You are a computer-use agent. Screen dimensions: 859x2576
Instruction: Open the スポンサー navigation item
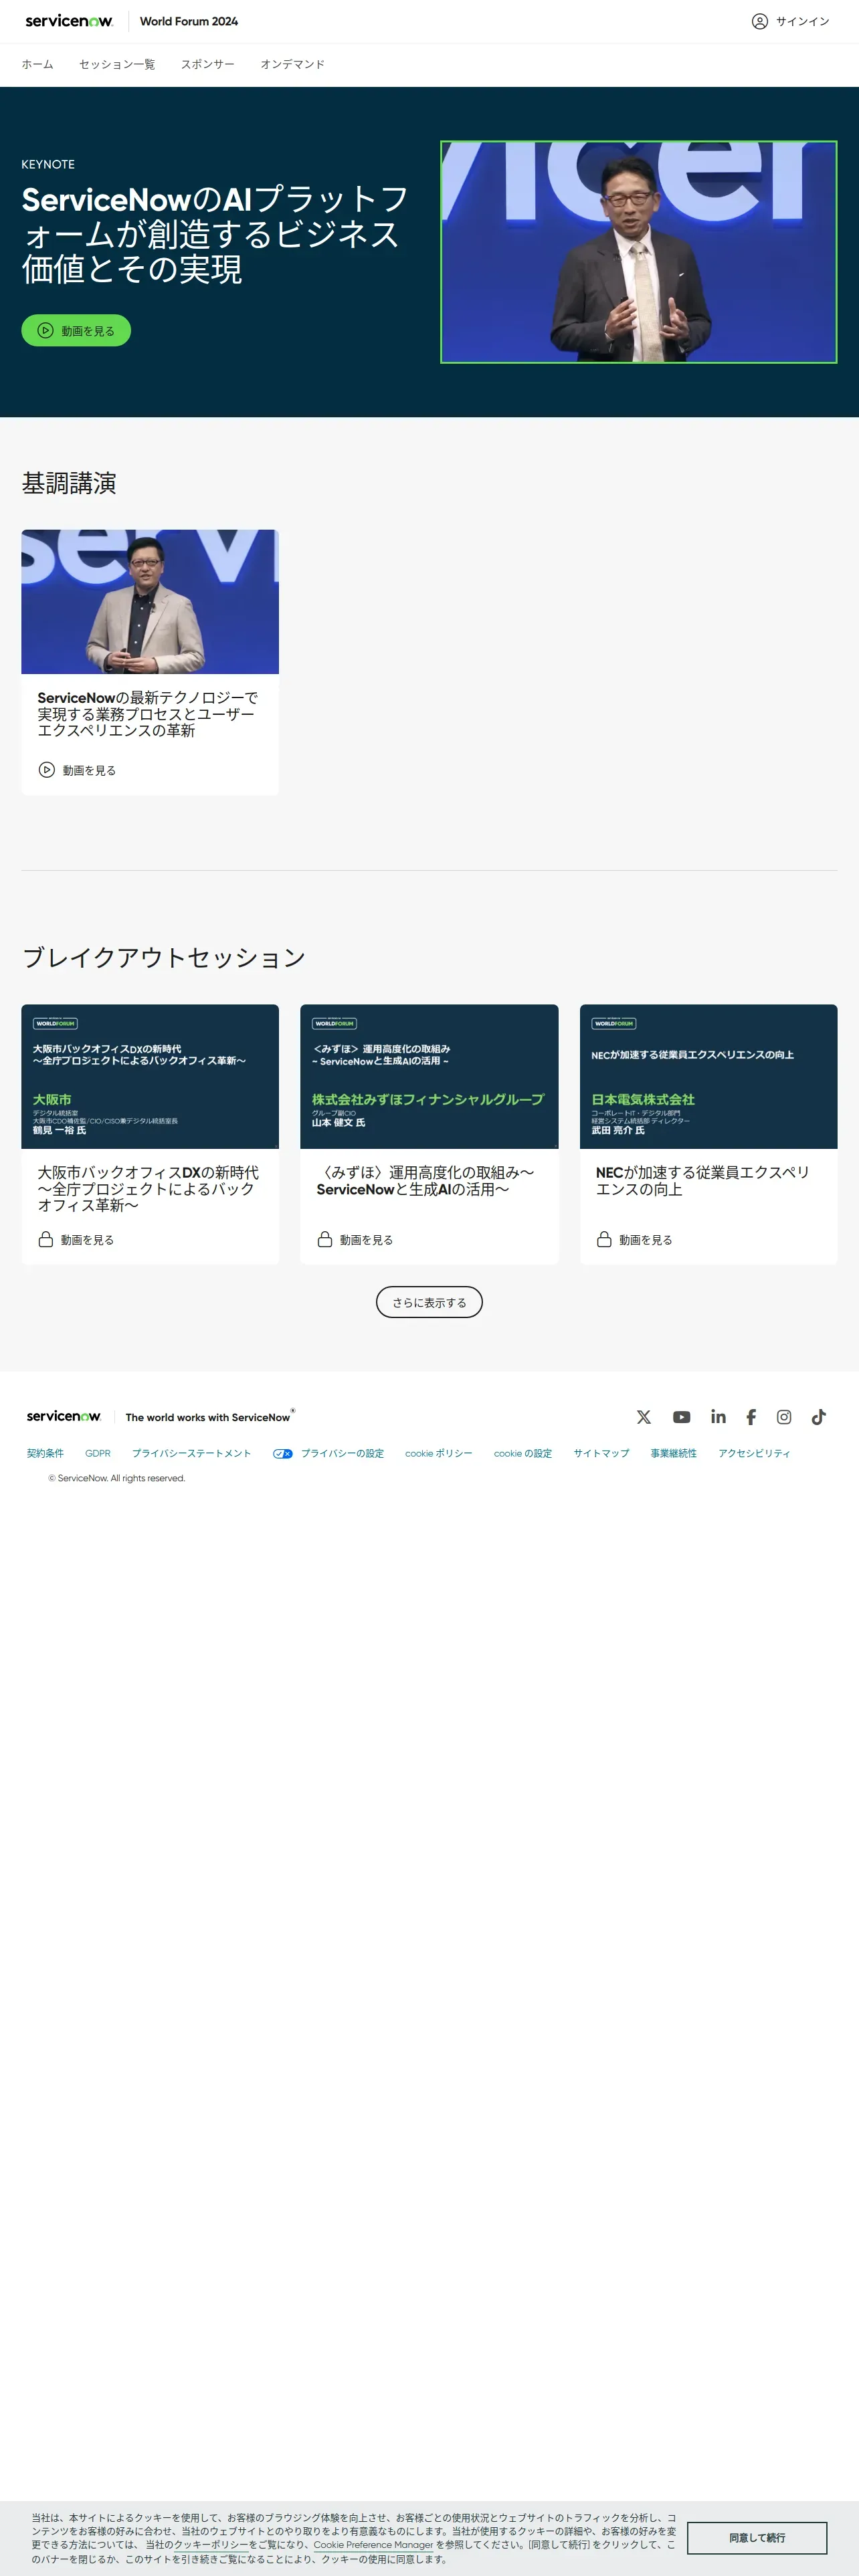208,64
